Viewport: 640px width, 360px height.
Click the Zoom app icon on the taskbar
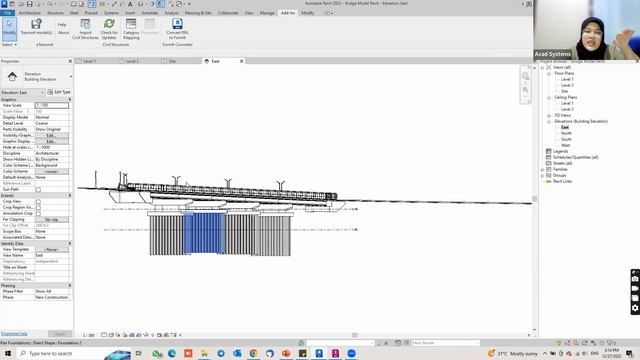(x=351, y=353)
